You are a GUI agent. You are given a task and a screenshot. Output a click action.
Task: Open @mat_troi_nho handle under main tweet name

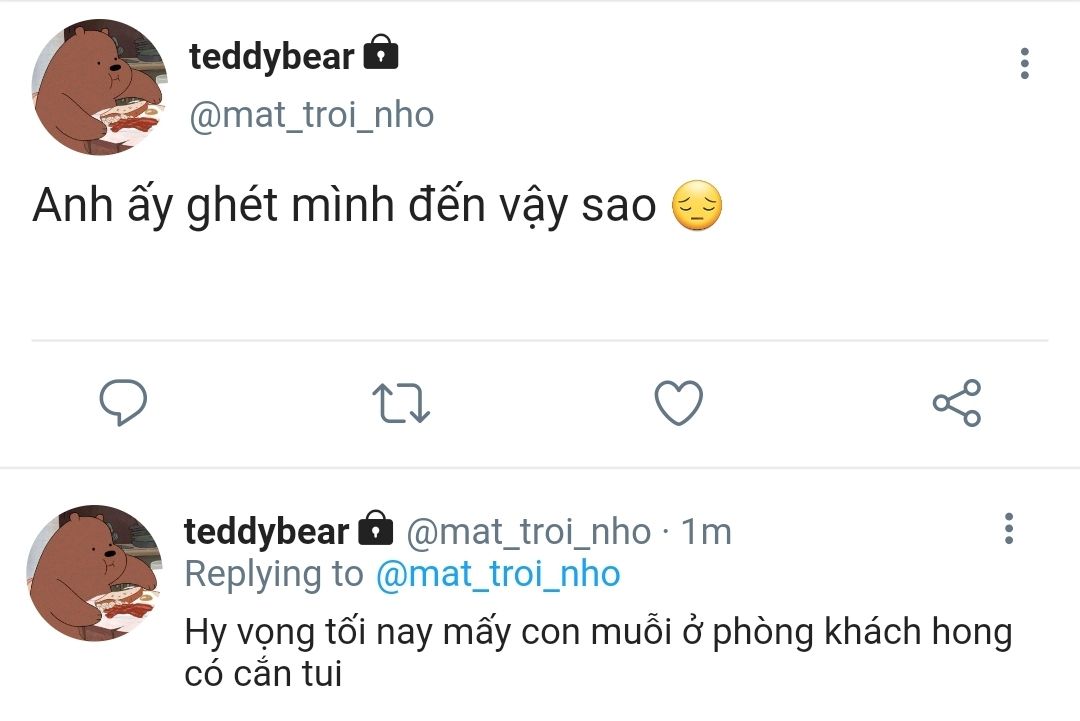coord(311,115)
